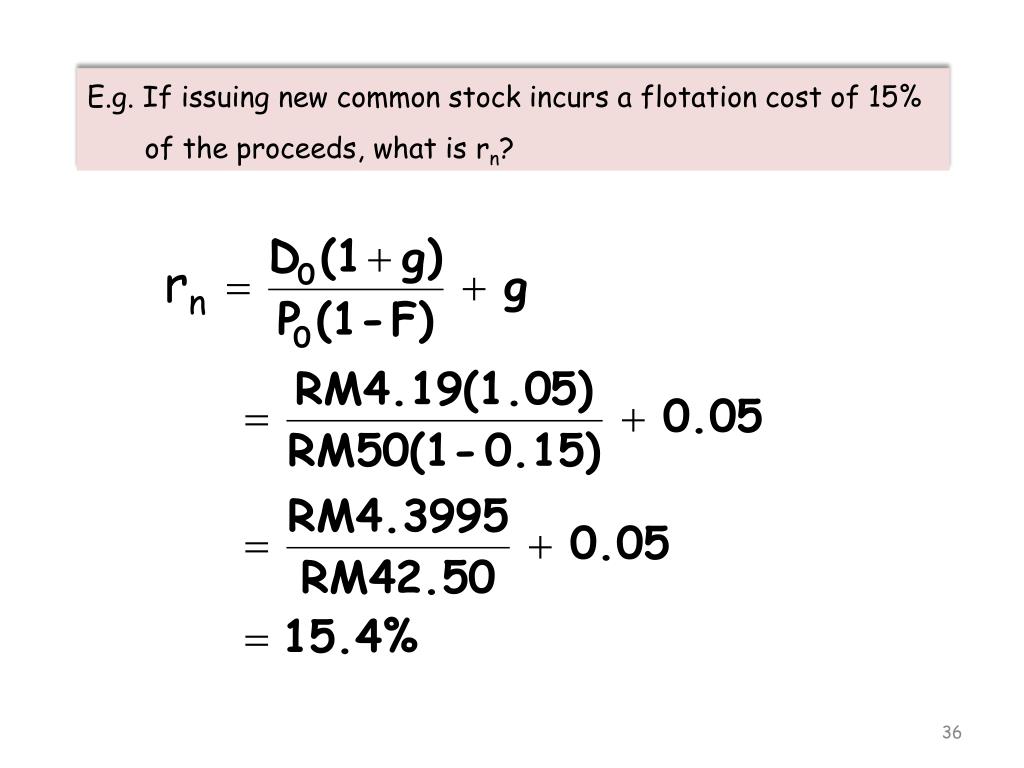Select the text 'flotation cost of 15%'
Screen dimensions: 1024x768
tap(780, 97)
